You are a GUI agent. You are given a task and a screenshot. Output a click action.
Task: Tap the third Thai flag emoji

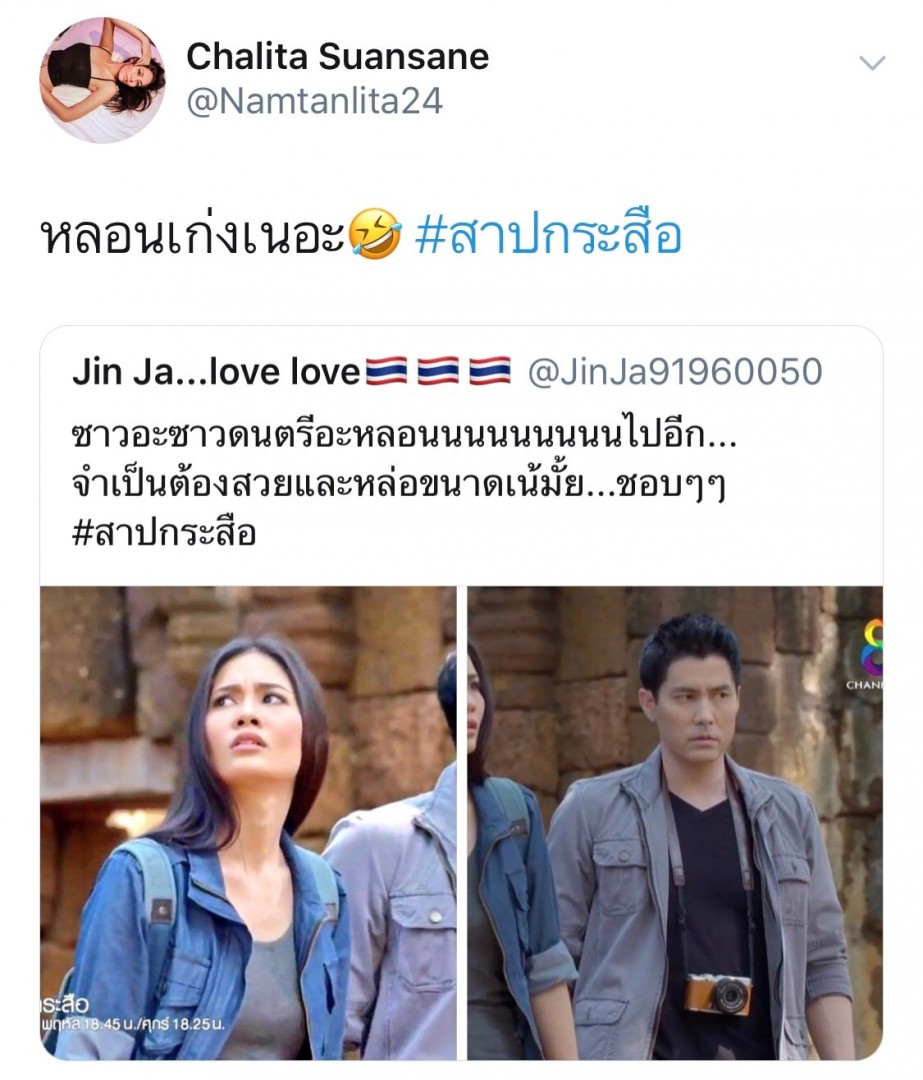tap(490, 372)
